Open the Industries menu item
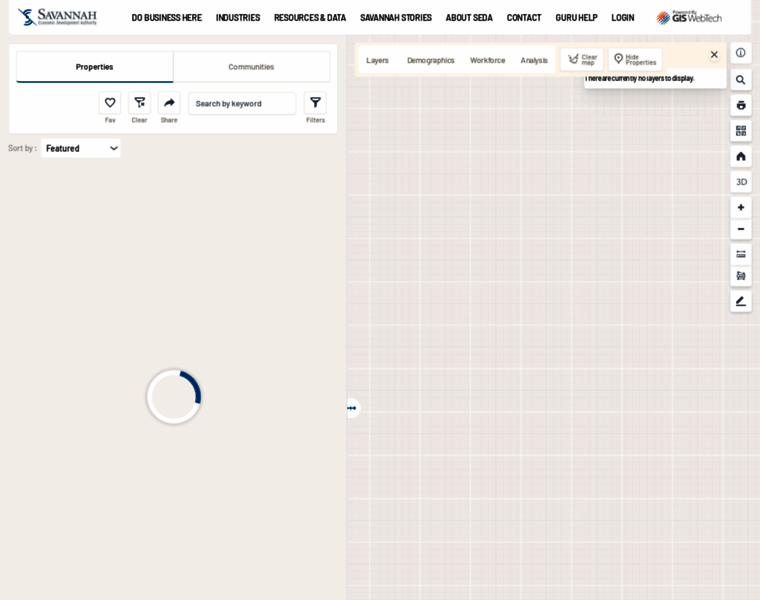 click(238, 18)
